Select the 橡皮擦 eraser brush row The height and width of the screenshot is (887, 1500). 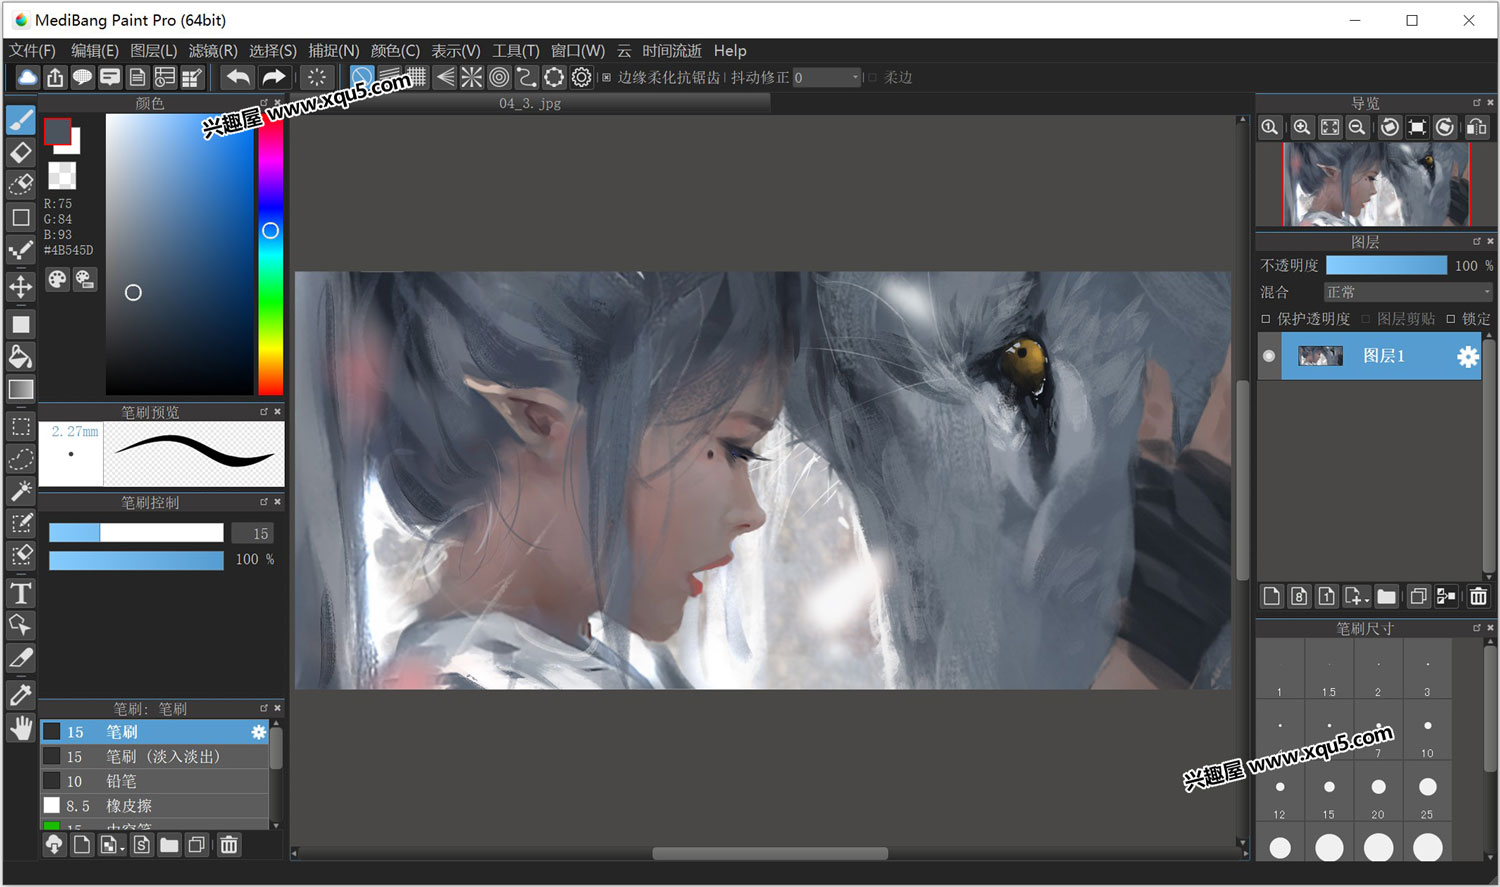pos(155,806)
